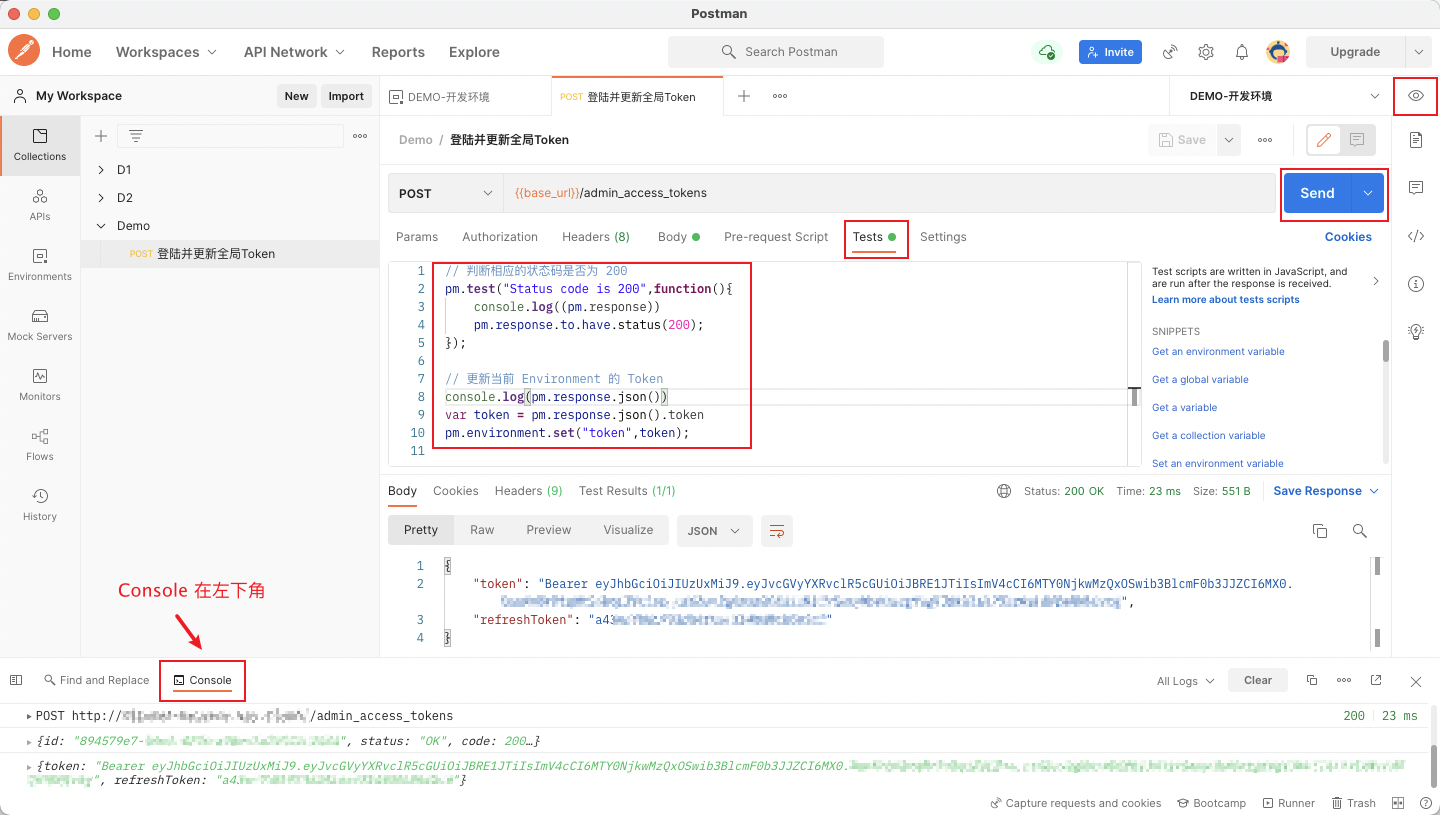
Task: Create a new collection with plus icon
Action: pyautogui.click(x=100, y=136)
